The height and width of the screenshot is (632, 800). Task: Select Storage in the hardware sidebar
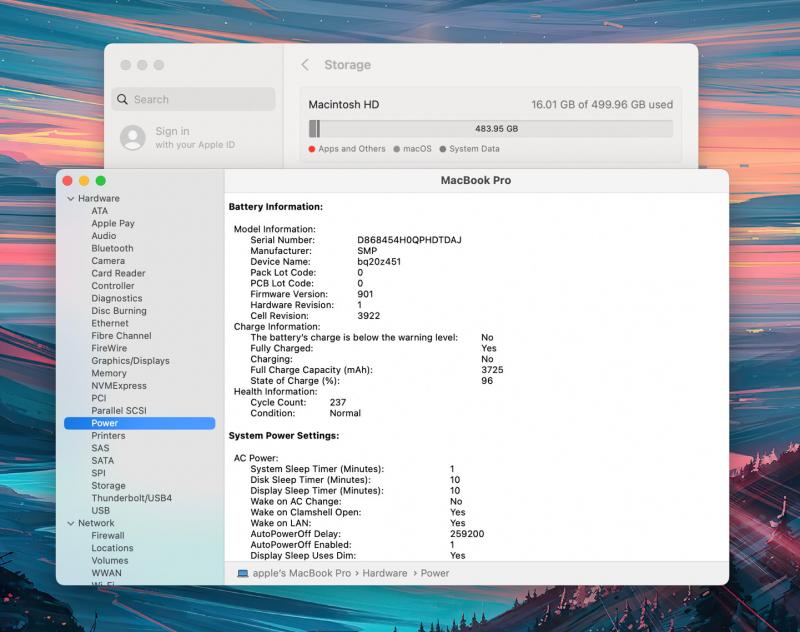pos(108,486)
